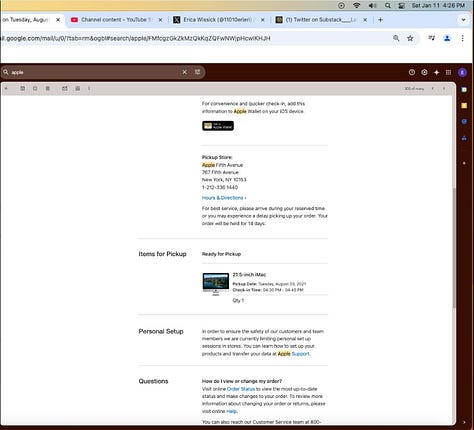Image resolution: width=474 pixels, height=430 pixels.
Task: Close the Erica Wissick tab
Action: coord(263,20)
